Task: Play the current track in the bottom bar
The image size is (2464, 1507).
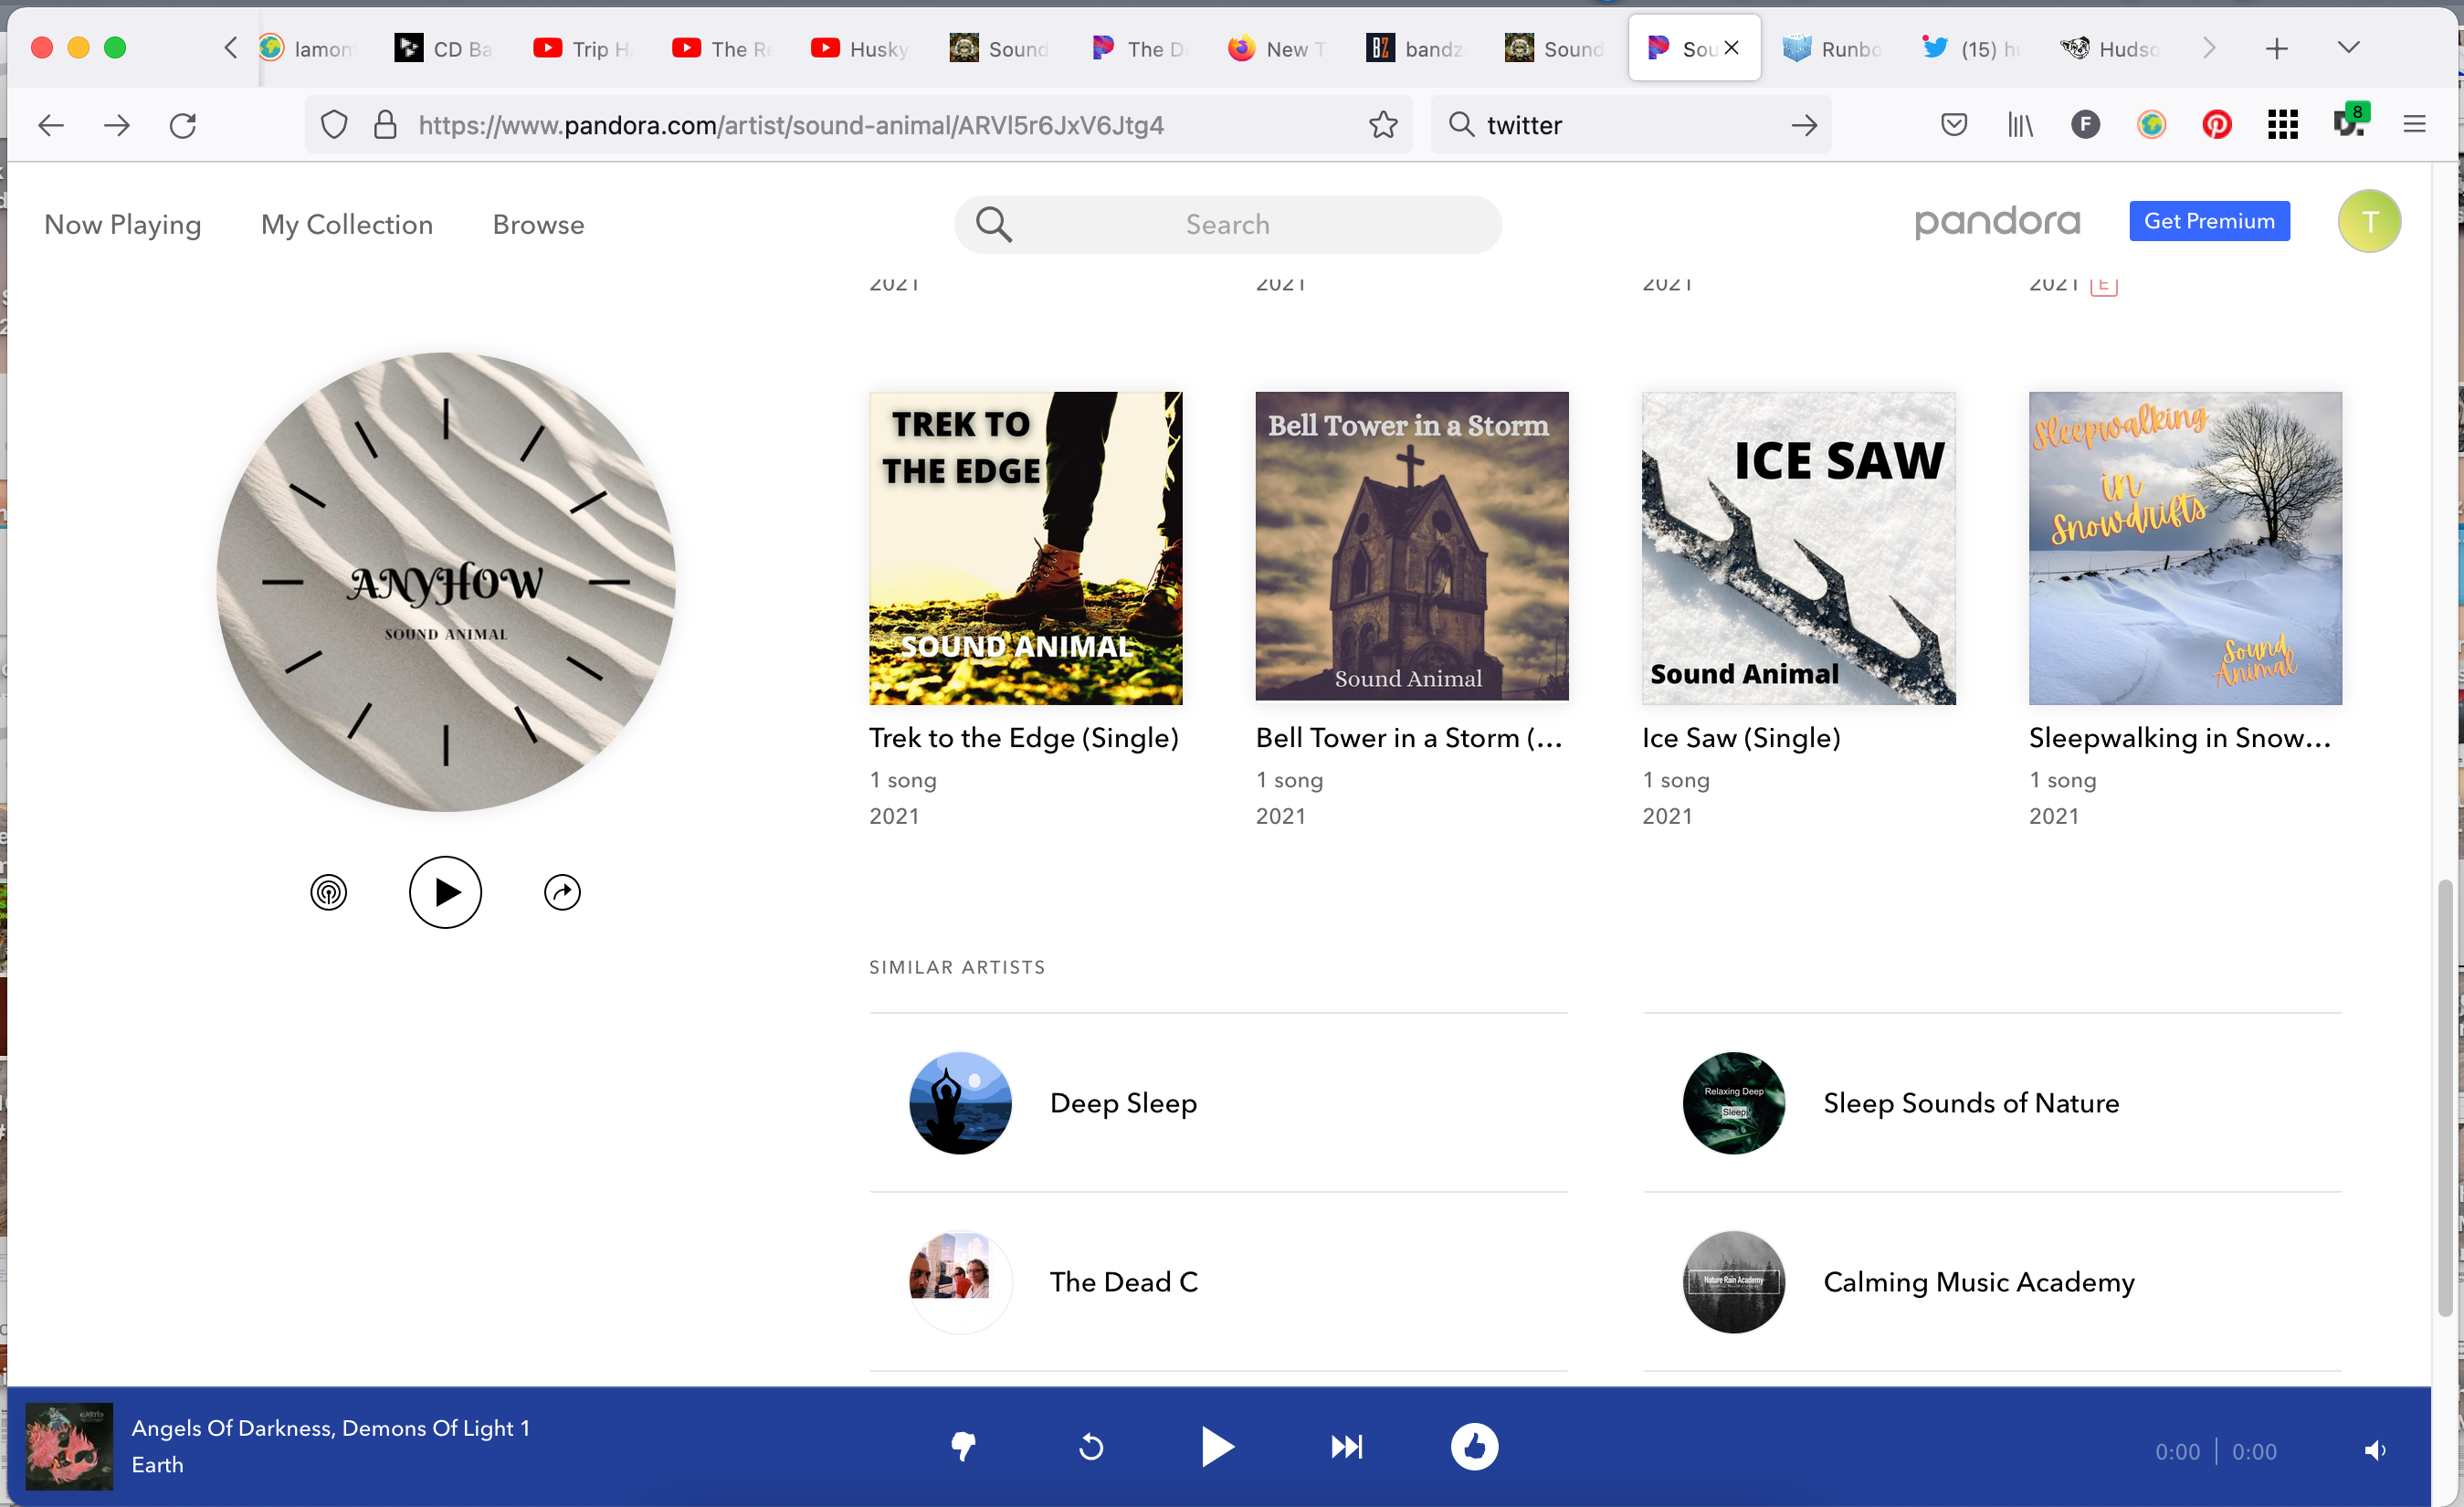Action: [1217, 1446]
